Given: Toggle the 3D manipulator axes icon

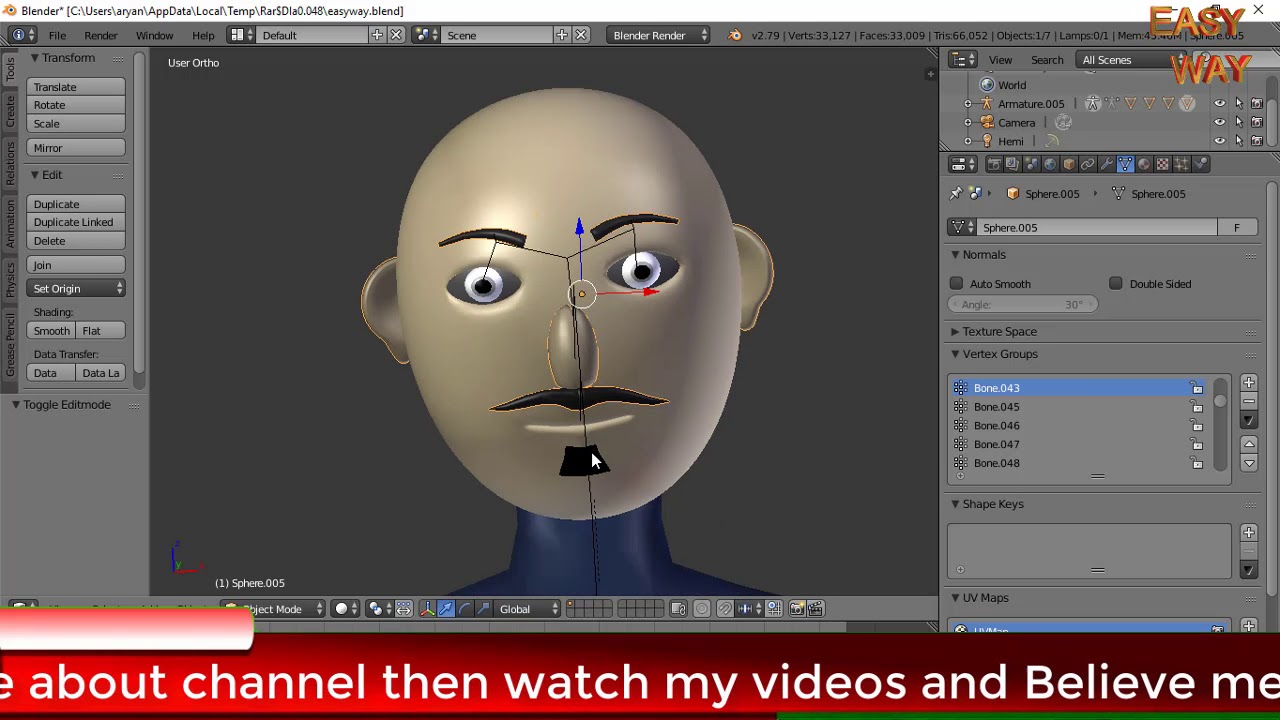Looking at the screenshot, I should point(427,609).
